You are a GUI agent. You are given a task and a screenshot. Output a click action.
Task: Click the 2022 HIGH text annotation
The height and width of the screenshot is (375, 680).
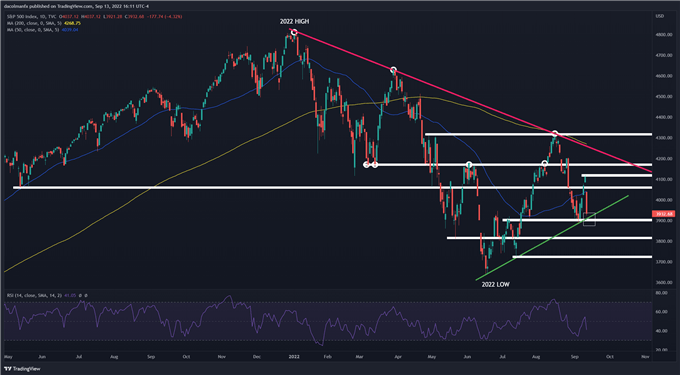(x=294, y=21)
